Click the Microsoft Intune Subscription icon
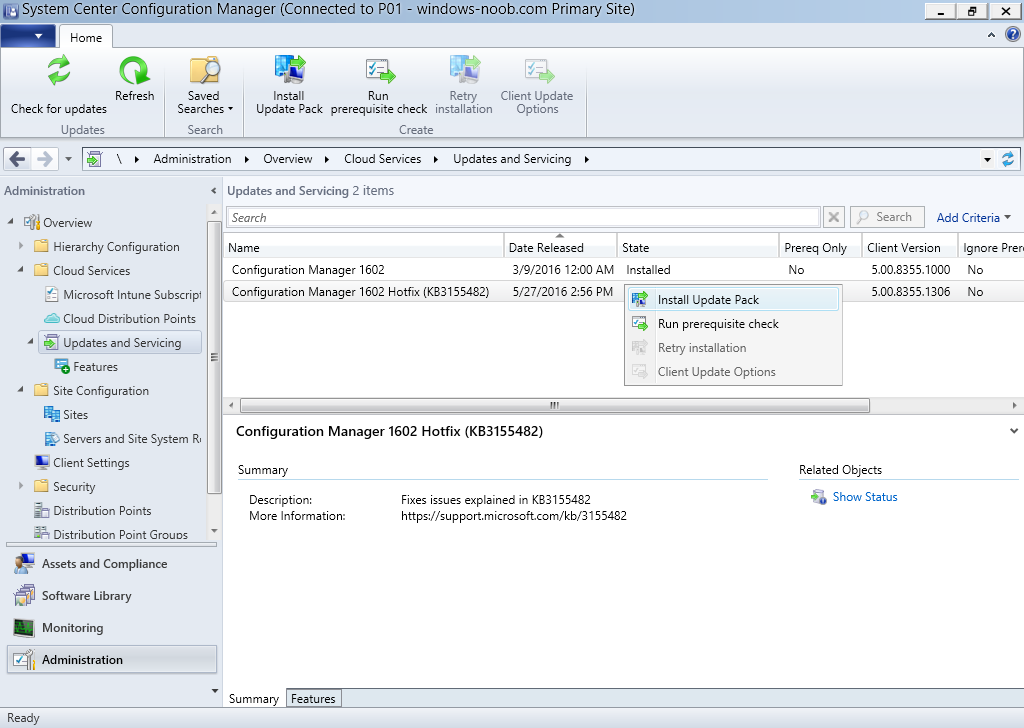This screenshot has height=728, width=1024. point(52,294)
